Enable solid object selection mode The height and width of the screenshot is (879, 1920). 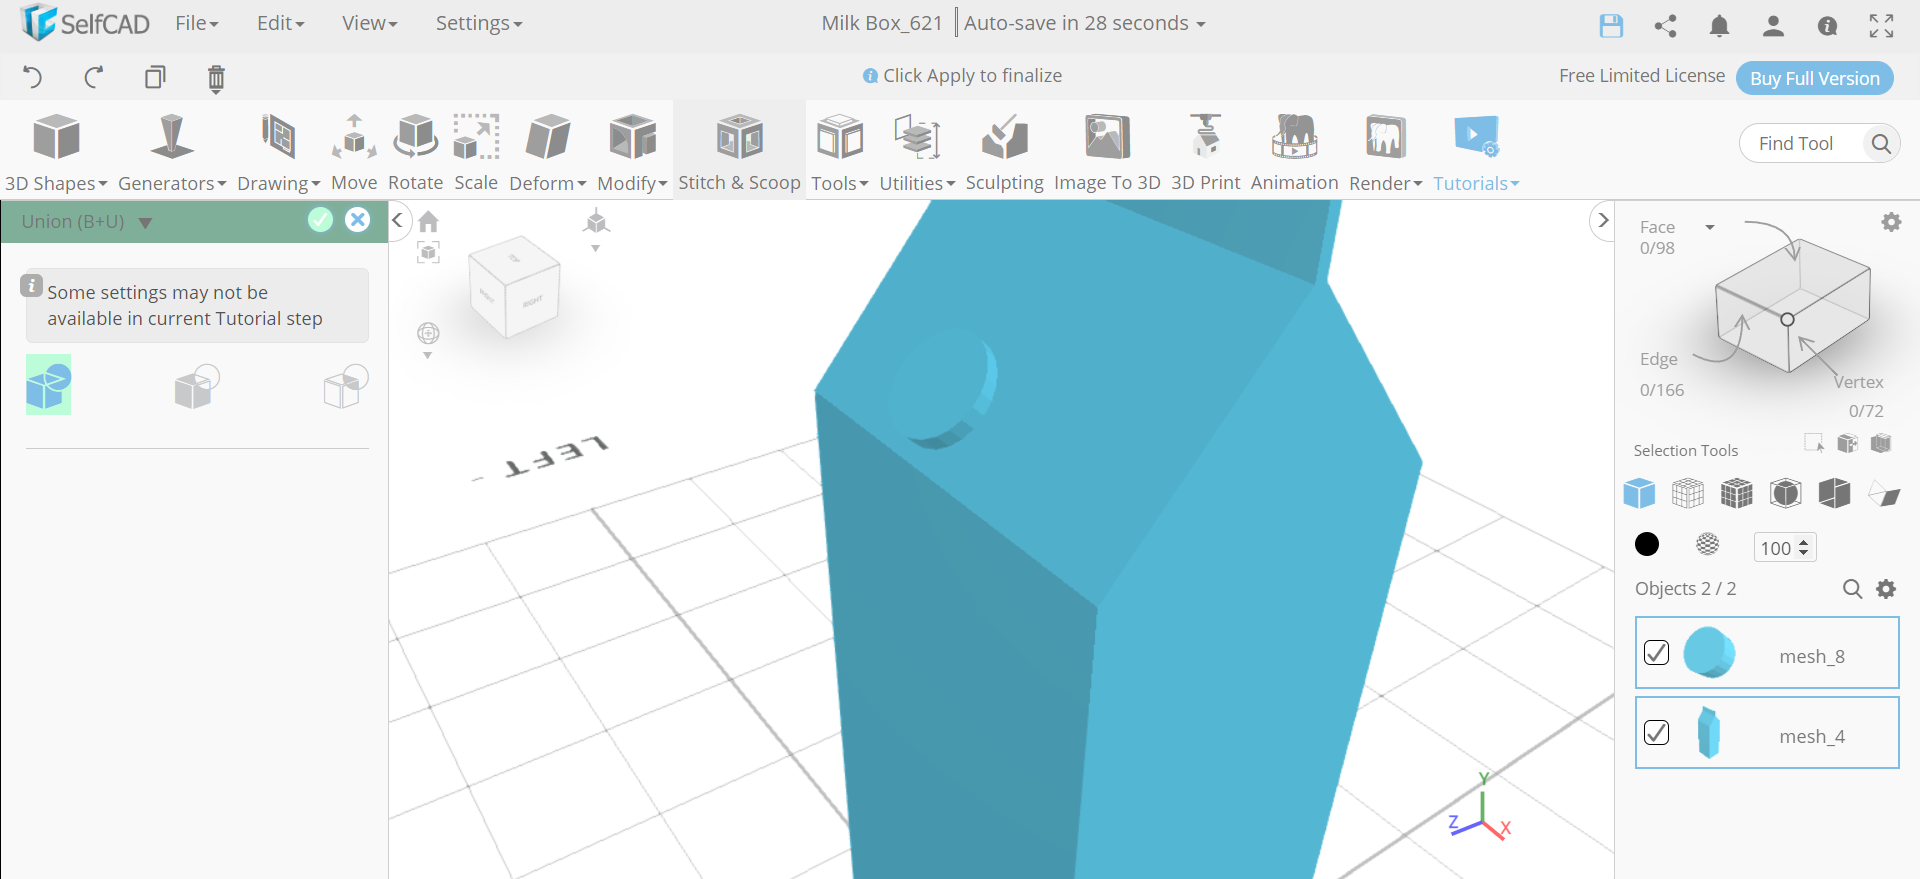[1639, 493]
